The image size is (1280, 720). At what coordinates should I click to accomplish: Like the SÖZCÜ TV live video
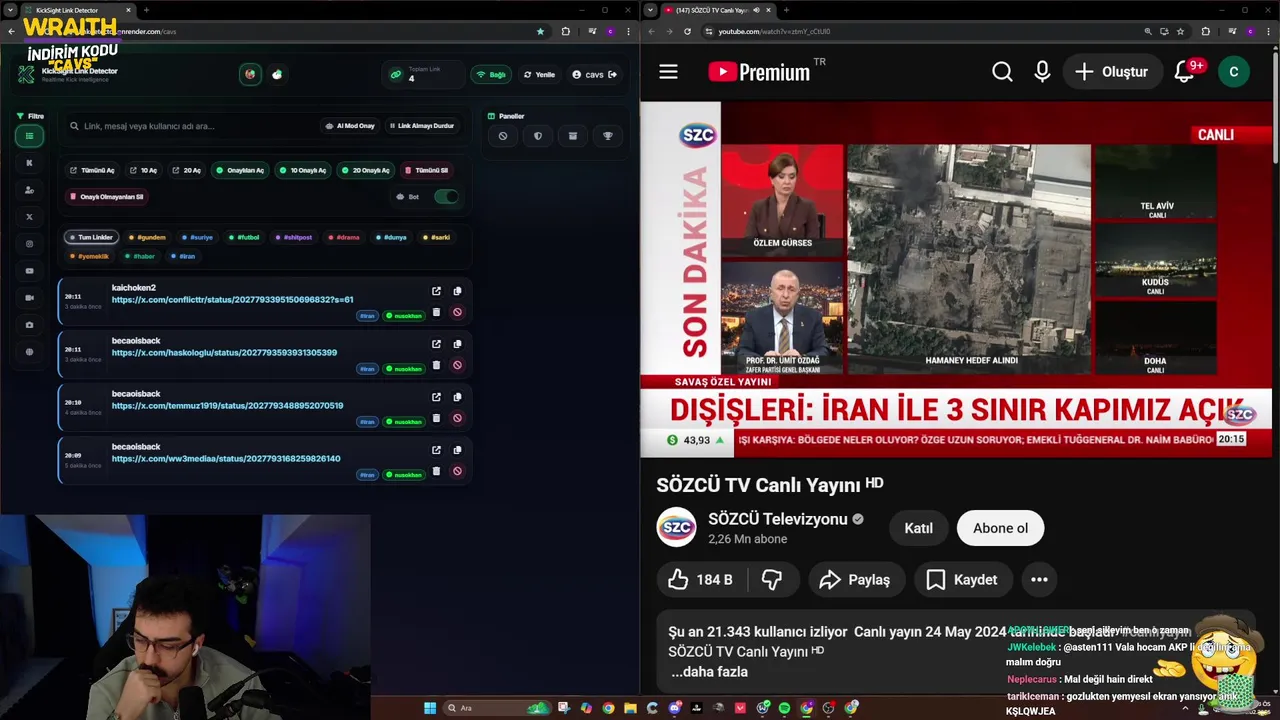click(x=700, y=580)
